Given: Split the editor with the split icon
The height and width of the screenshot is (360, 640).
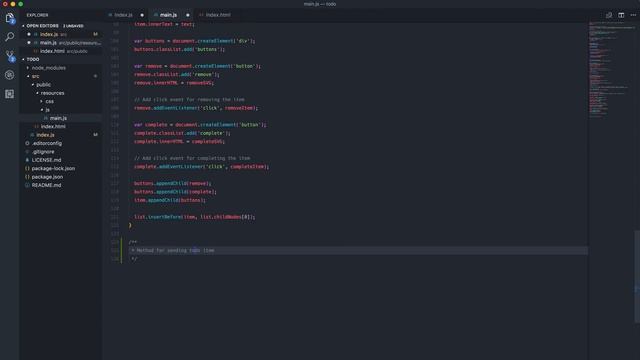Looking at the screenshot, I should pyautogui.click(x=621, y=15).
